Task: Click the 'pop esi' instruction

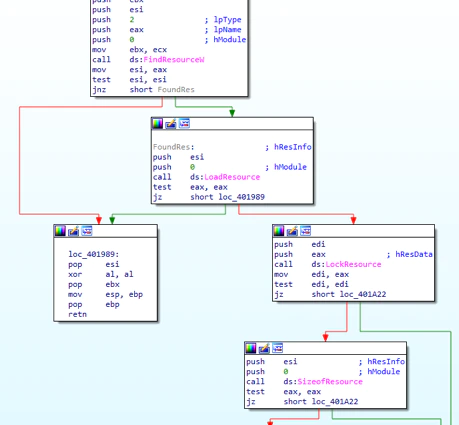Action: tap(94, 264)
